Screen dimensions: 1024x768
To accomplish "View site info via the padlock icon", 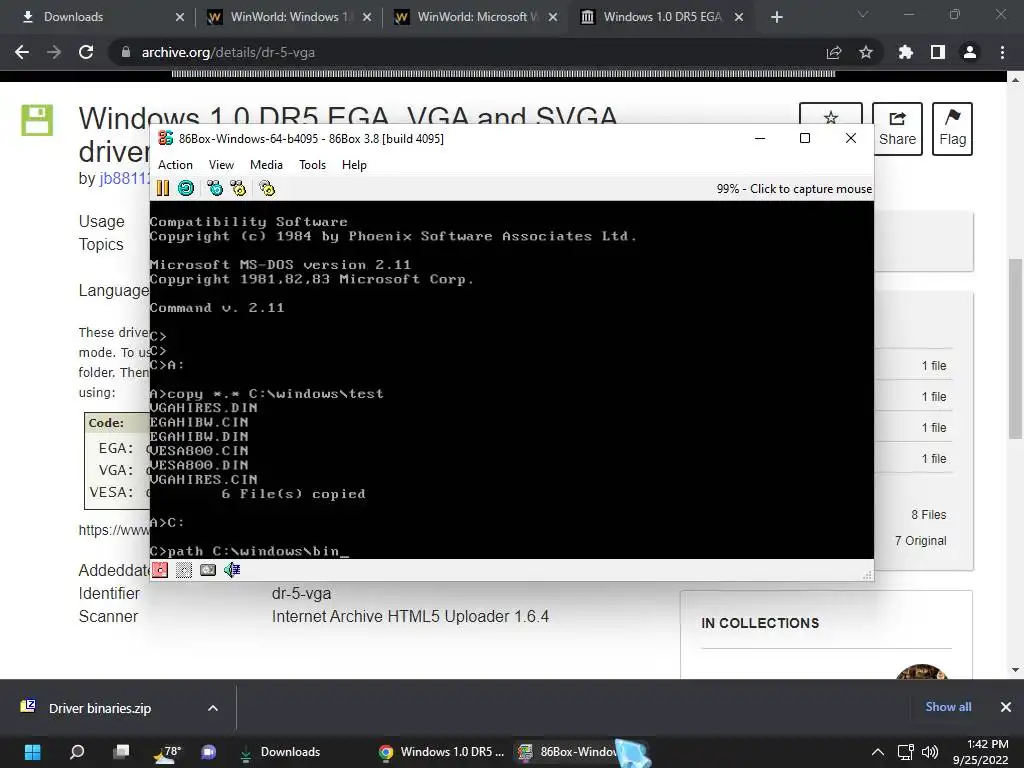I will pos(126,52).
